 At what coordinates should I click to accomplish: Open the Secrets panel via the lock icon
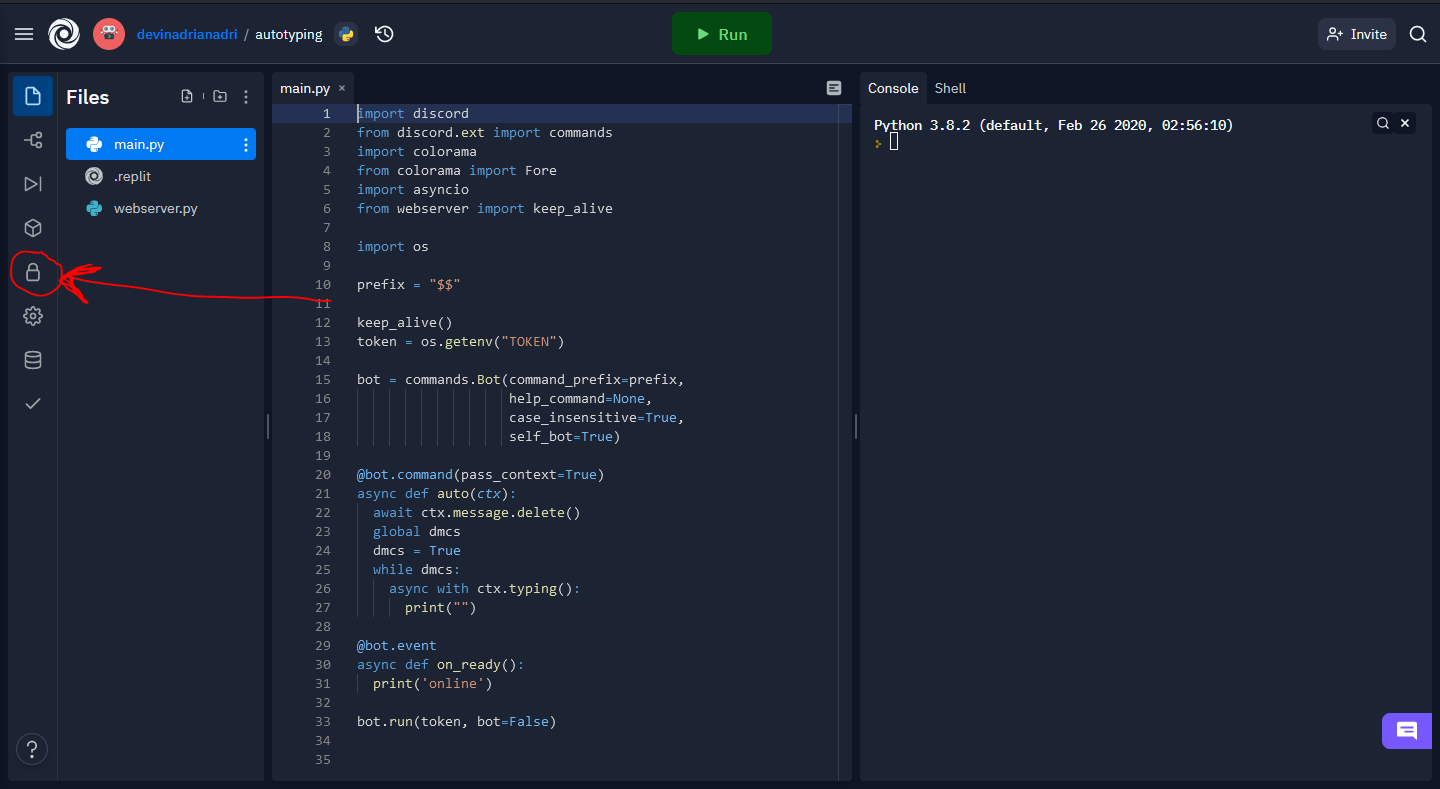32,272
